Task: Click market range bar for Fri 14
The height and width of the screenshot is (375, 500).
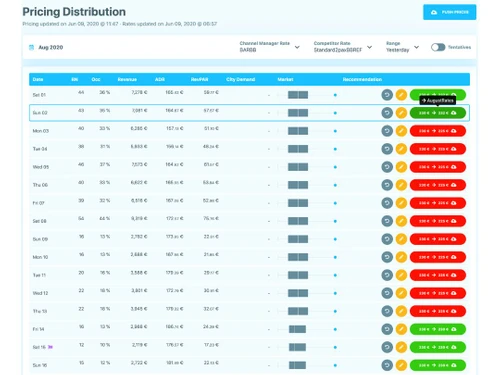Action: point(297,329)
